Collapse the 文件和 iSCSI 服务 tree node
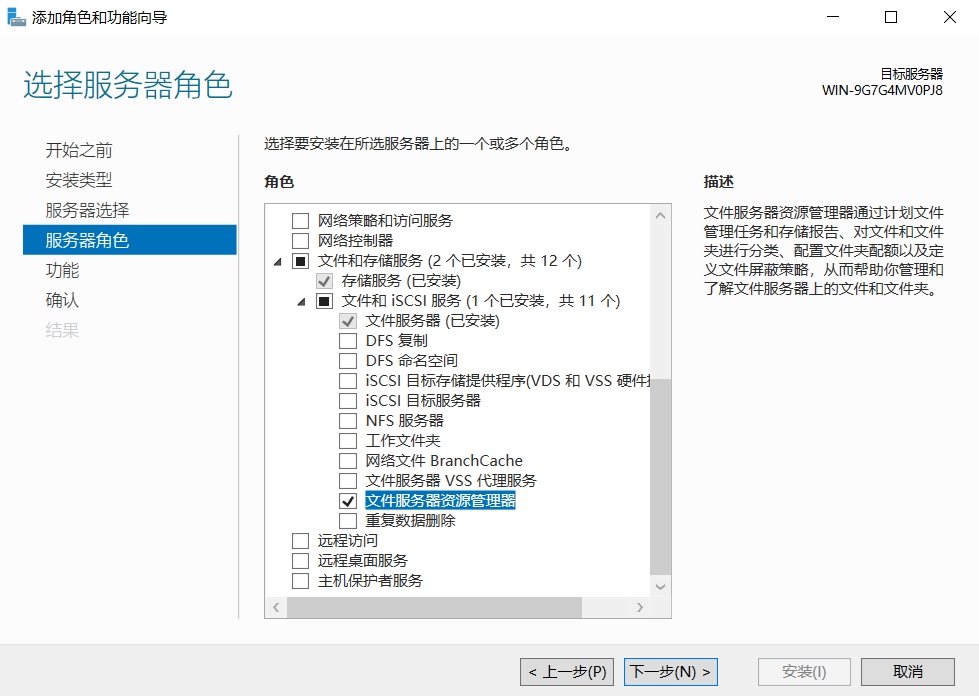This screenshot has height=696, width=979. coord(302,302)
